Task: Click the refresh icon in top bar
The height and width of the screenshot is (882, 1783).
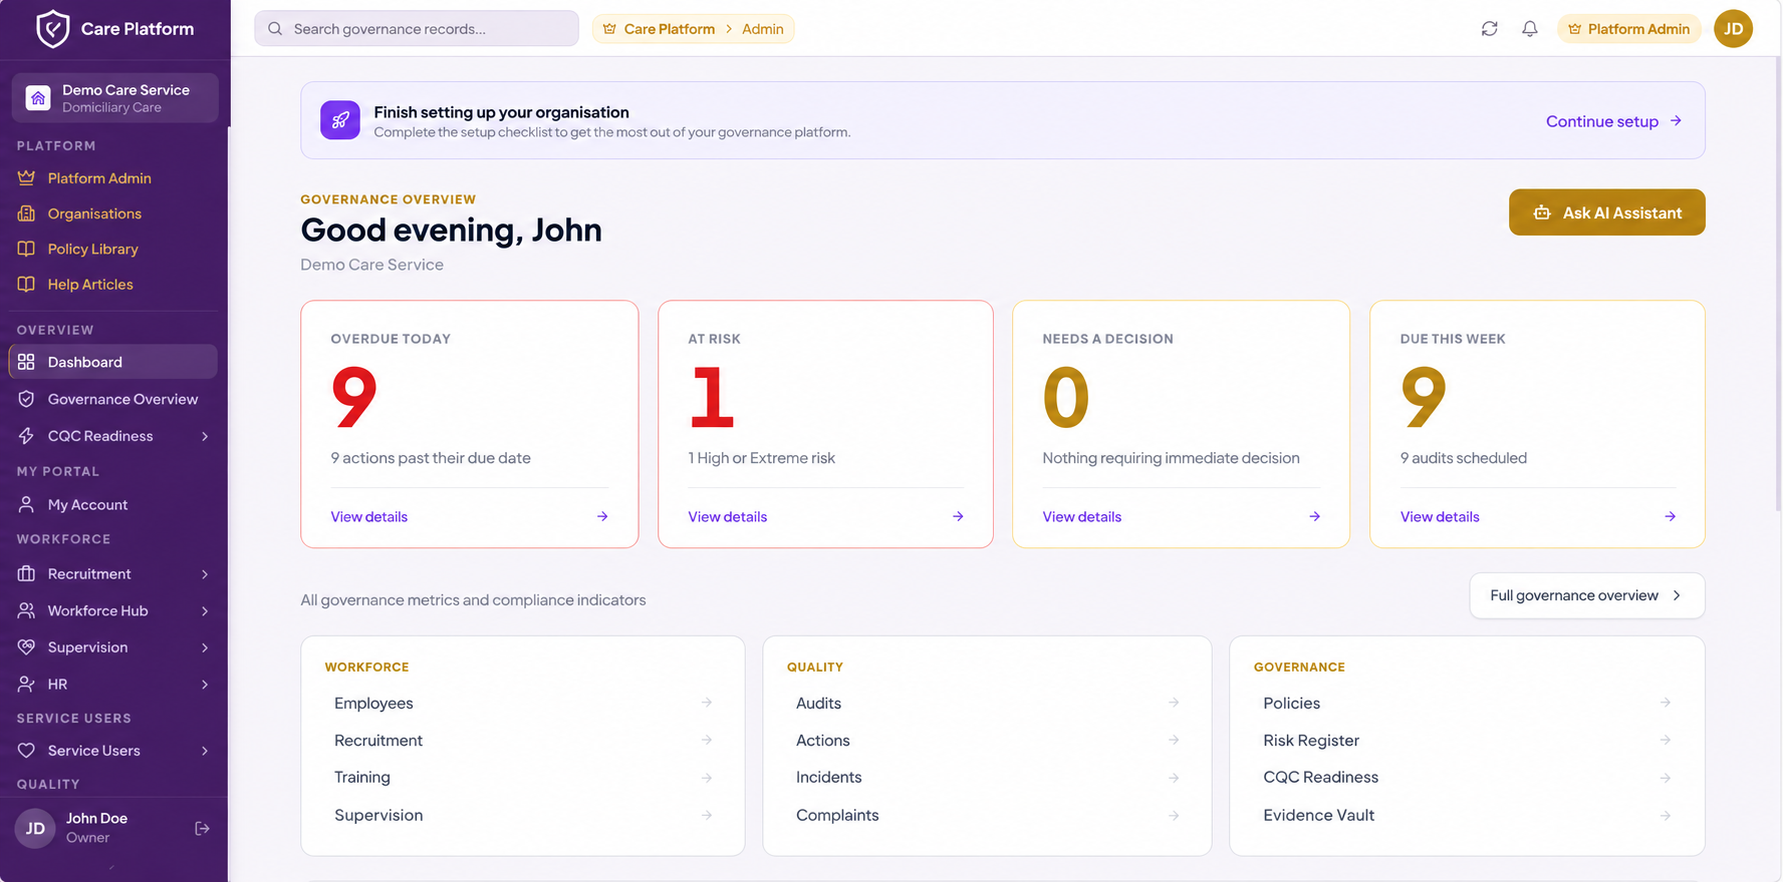Action: point(1489,29)
